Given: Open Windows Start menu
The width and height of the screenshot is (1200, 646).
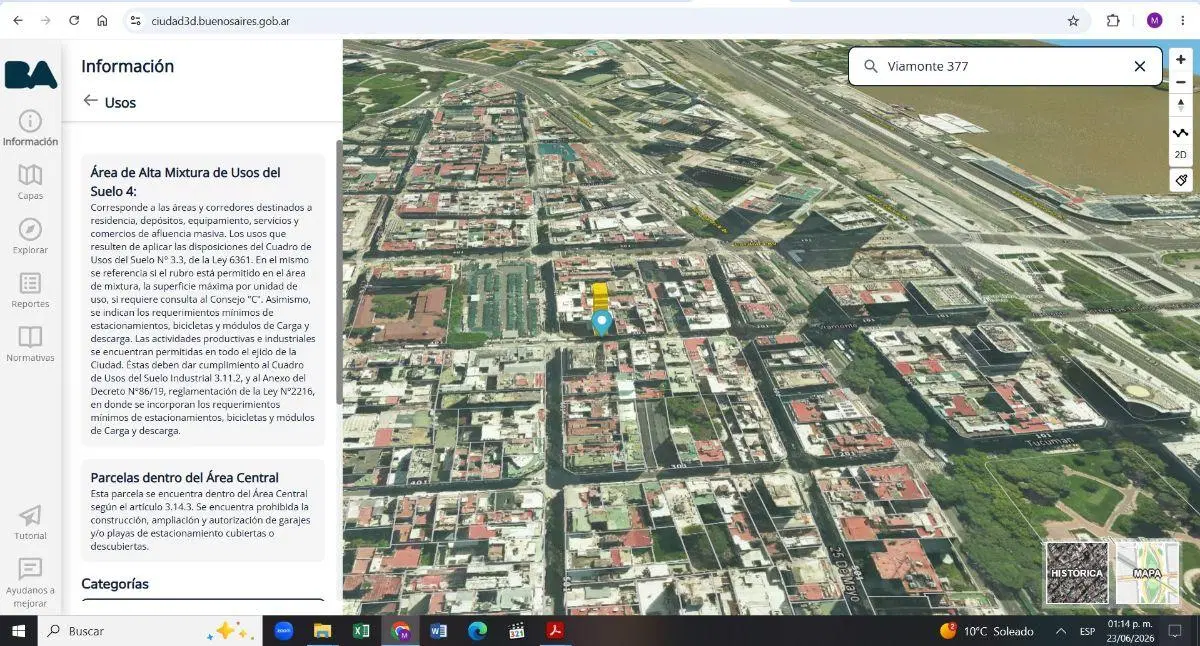Looking at the screenshot, I should coord(18,631).
